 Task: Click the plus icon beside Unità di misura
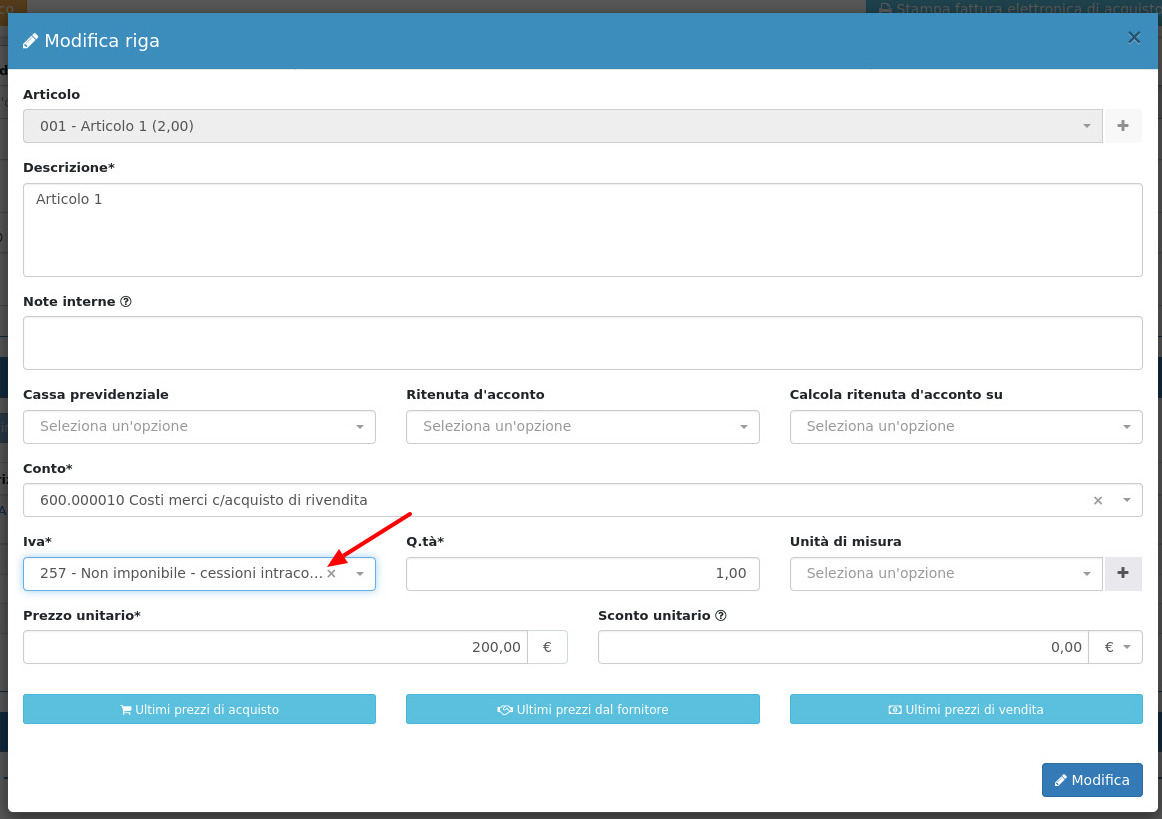coord(1122,574)
